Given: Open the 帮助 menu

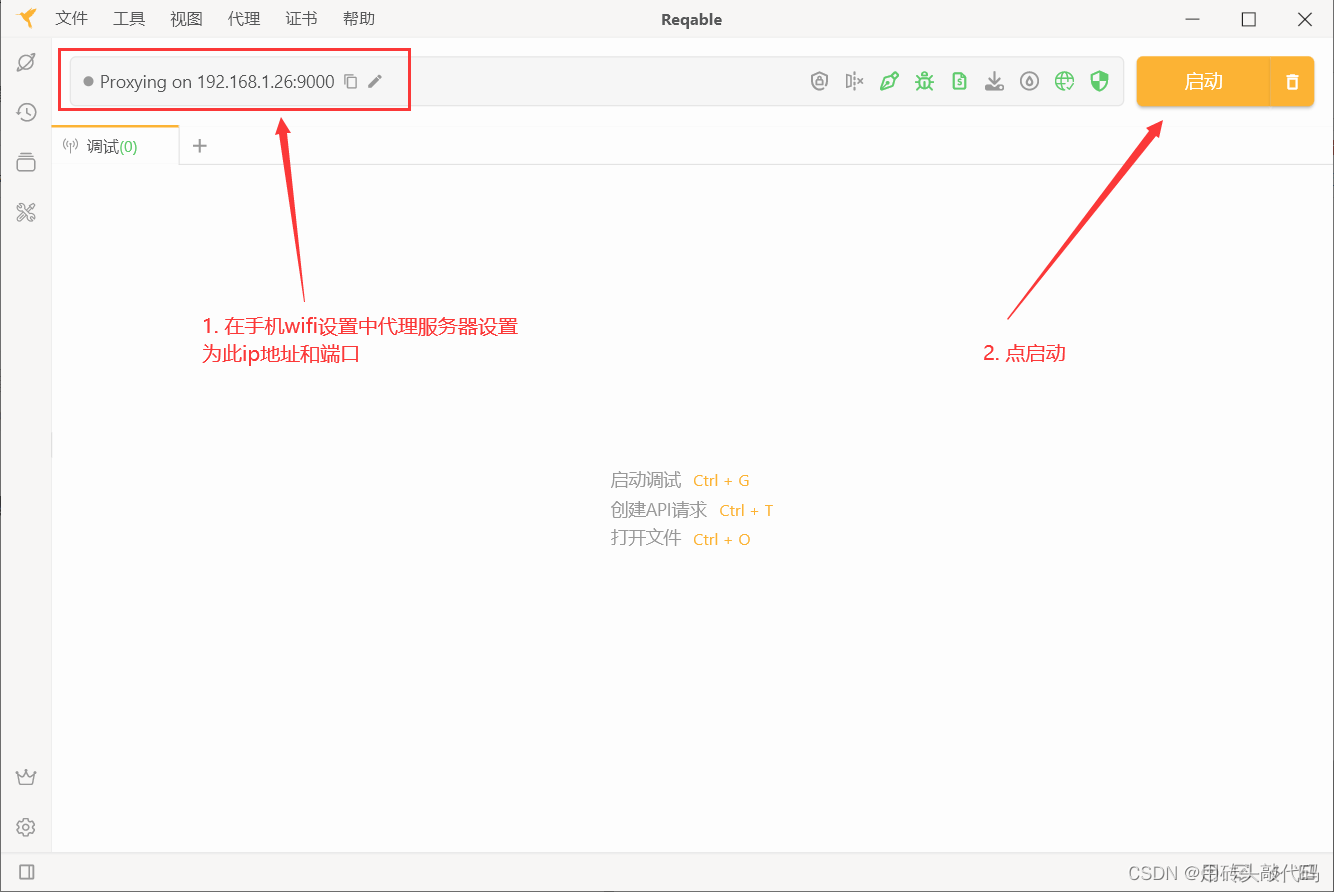Looking at the screenshot, I should point(359,19).
